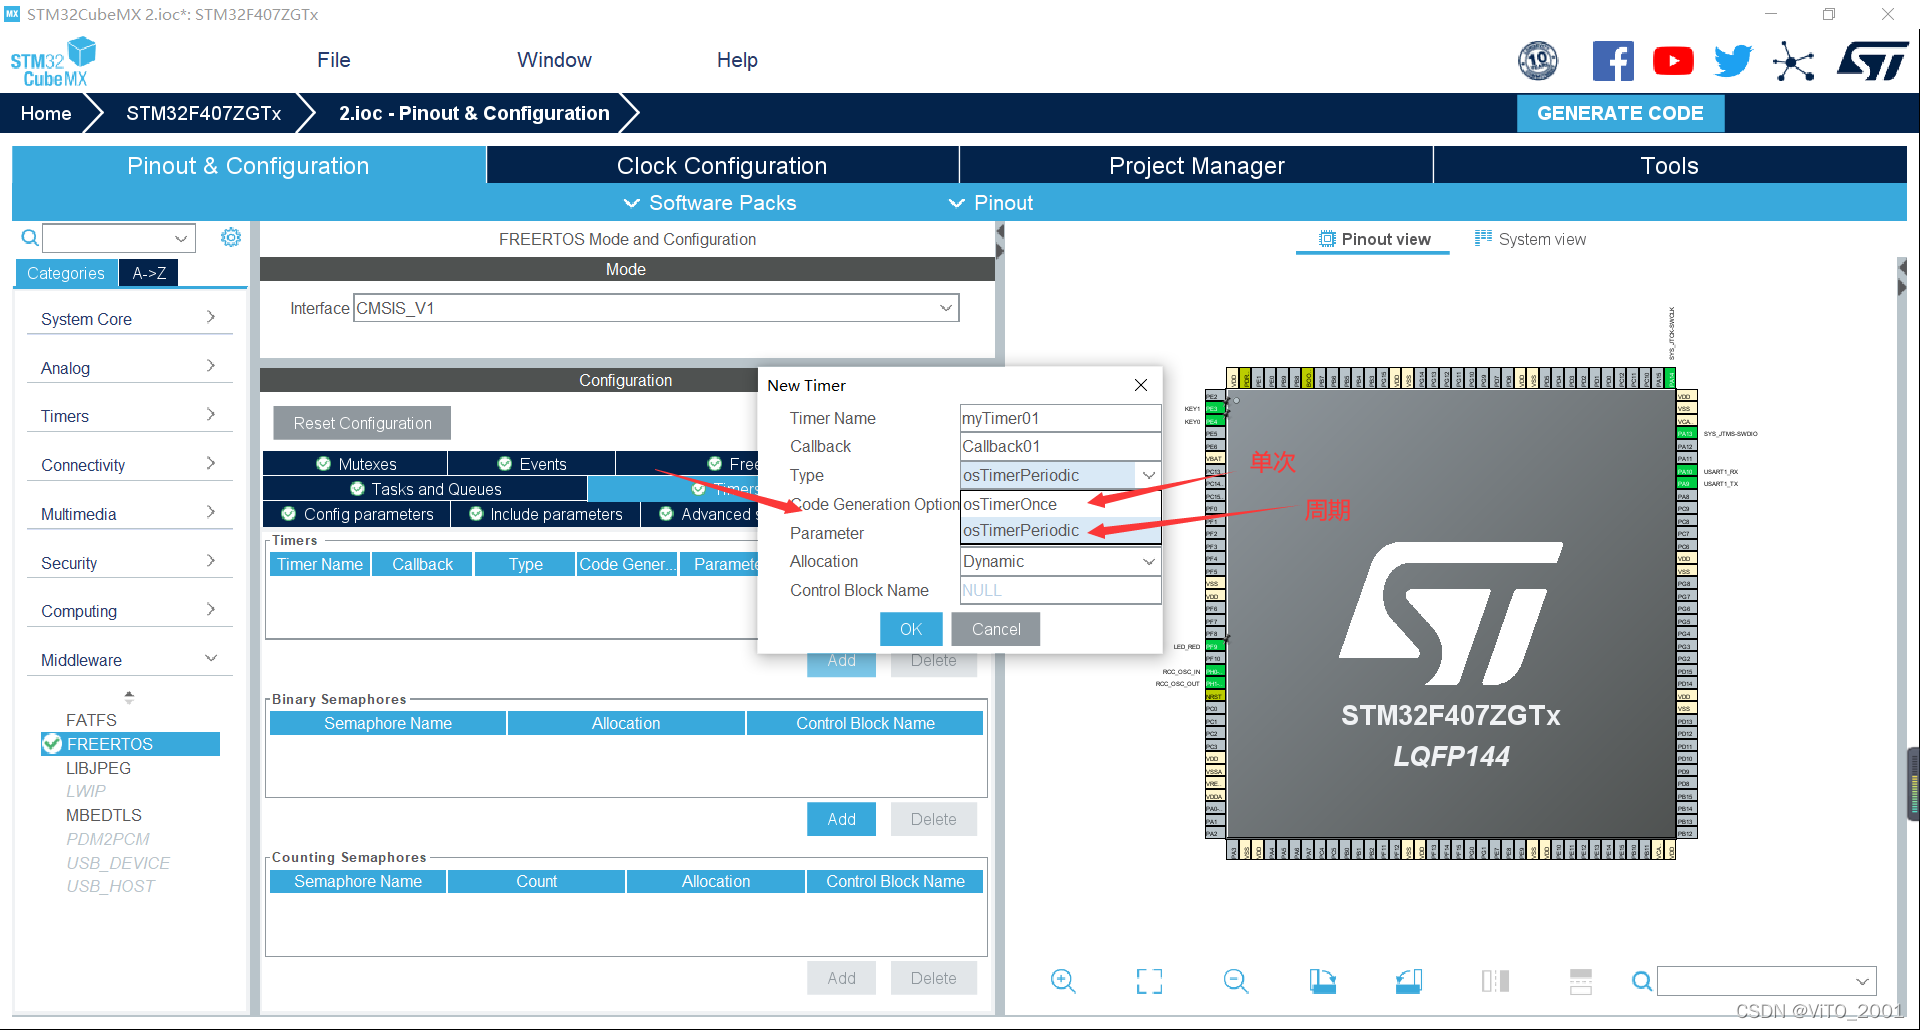Zoom out of the pinout view
This screenshot has width=1920, height=1030.
[x=1236, y=981]
